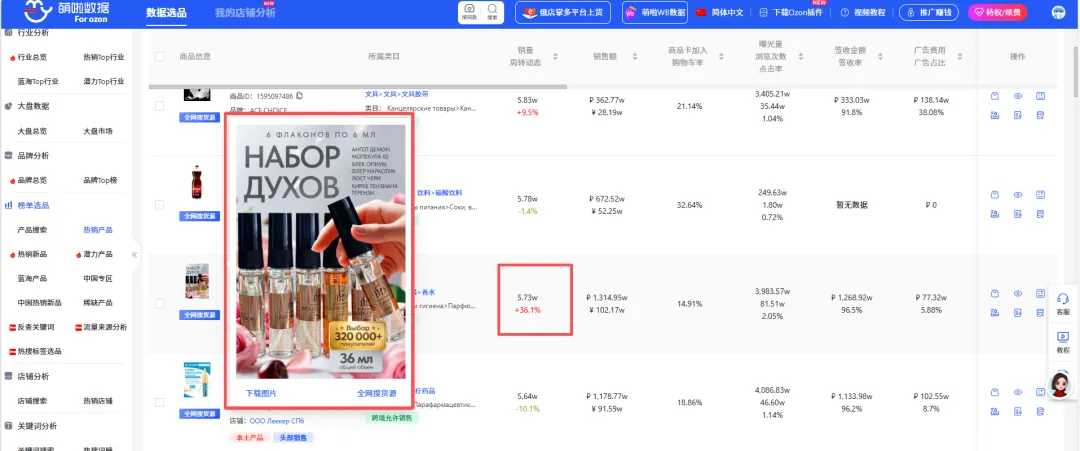Open store link ООО Леккер СПб

[276, 421]
